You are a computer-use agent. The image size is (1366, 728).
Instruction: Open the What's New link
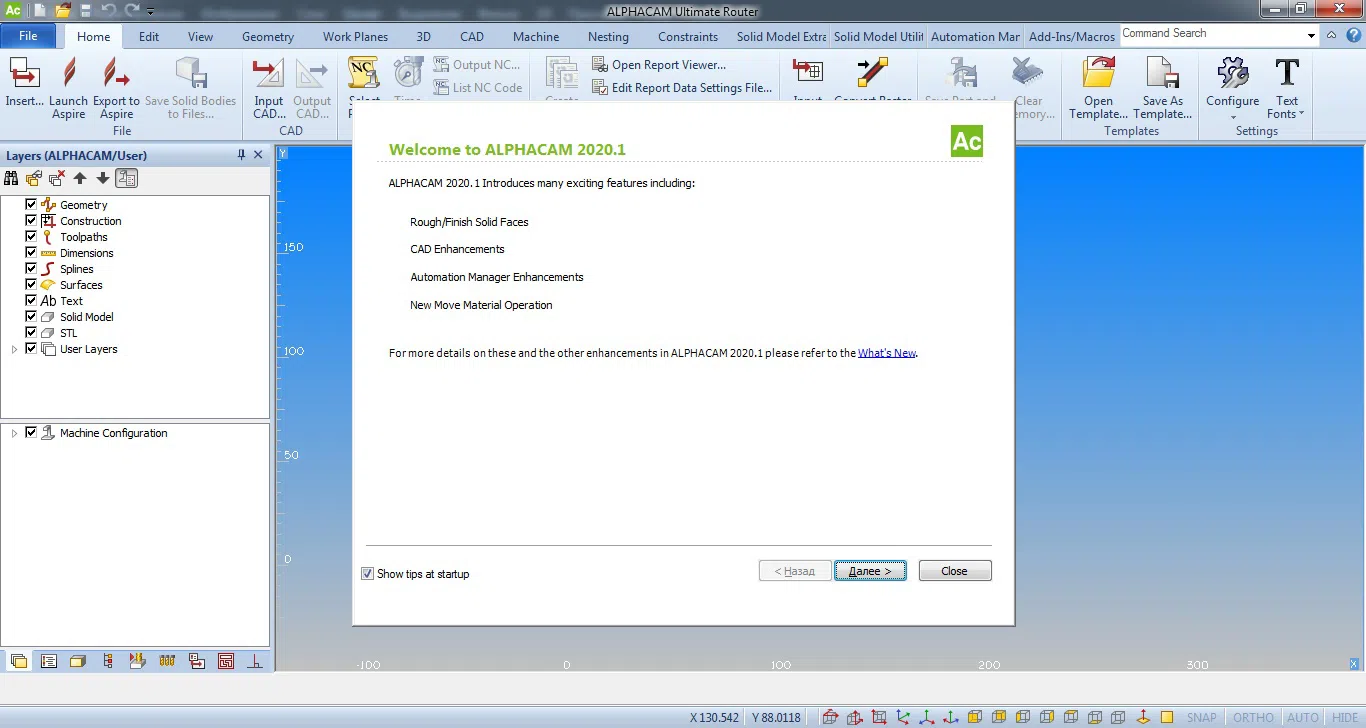[886, 353]
